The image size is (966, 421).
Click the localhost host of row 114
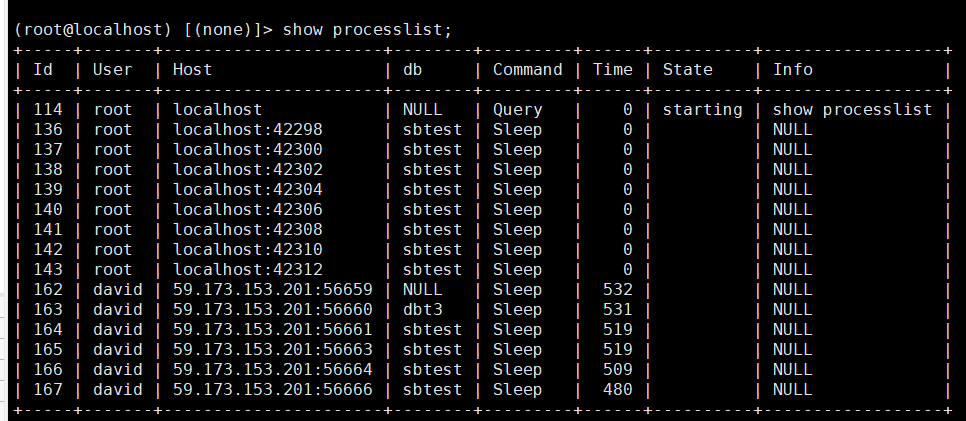(x=217, y=110)
